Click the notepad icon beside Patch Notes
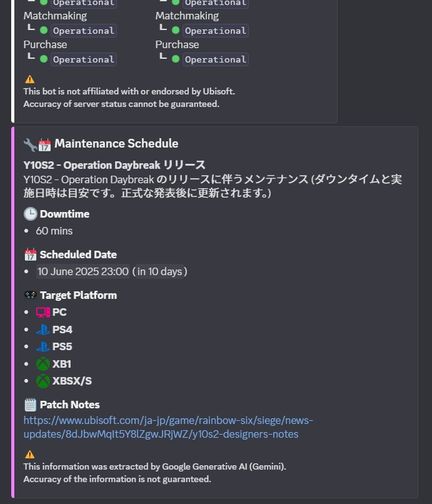Viewport: 432px width, 504px height. (x=30, y=405)
